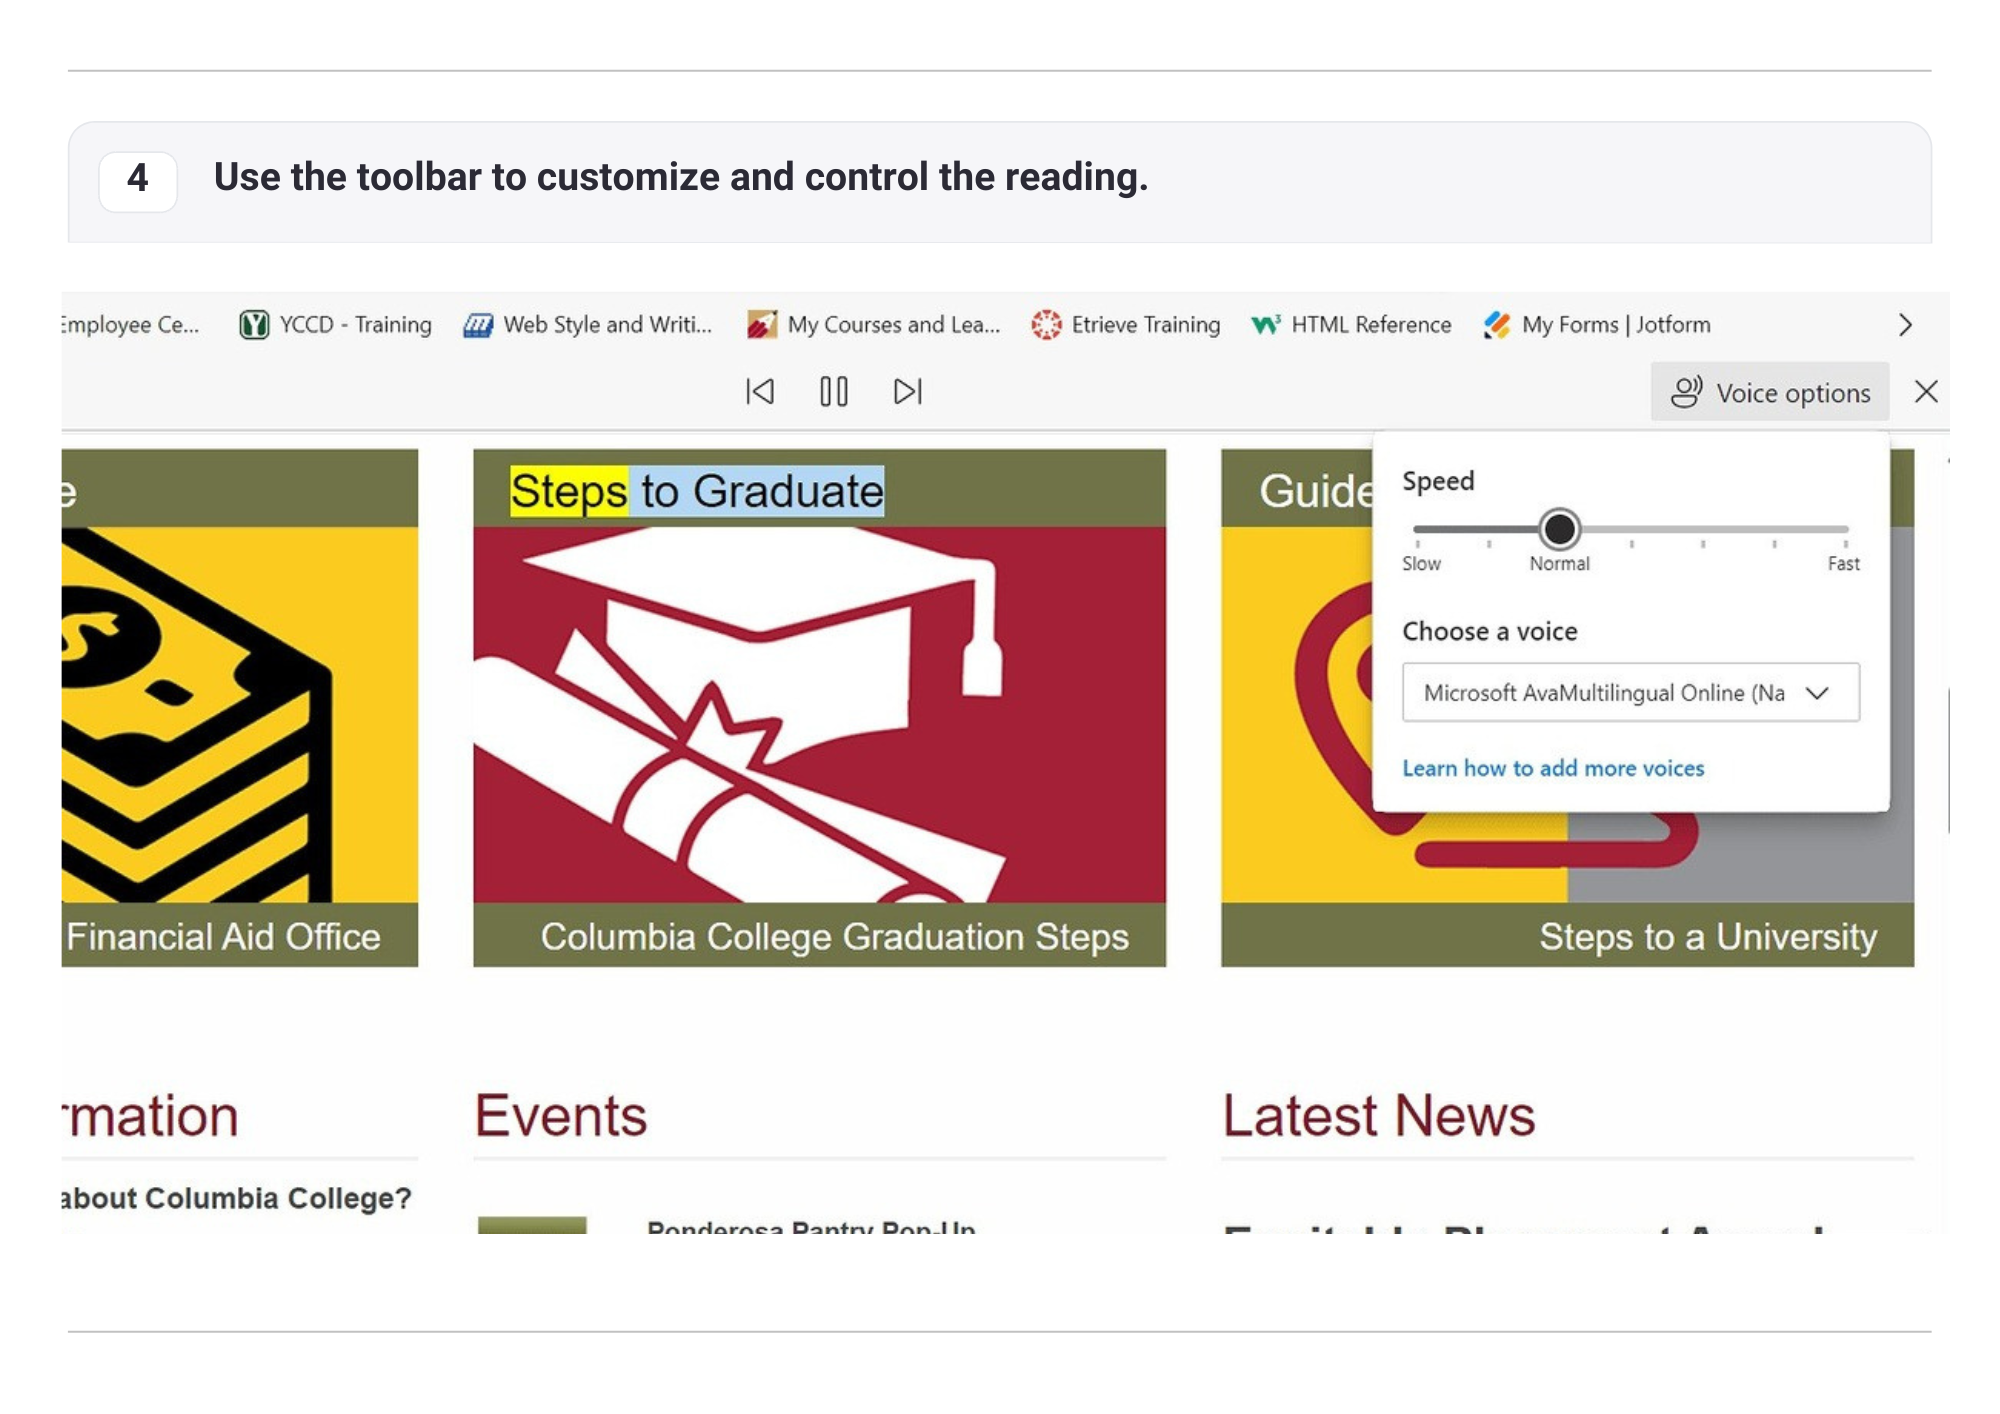
Task: Close the read aloud toolbar
Action: pyautogui.click(x=1926, y=392)
